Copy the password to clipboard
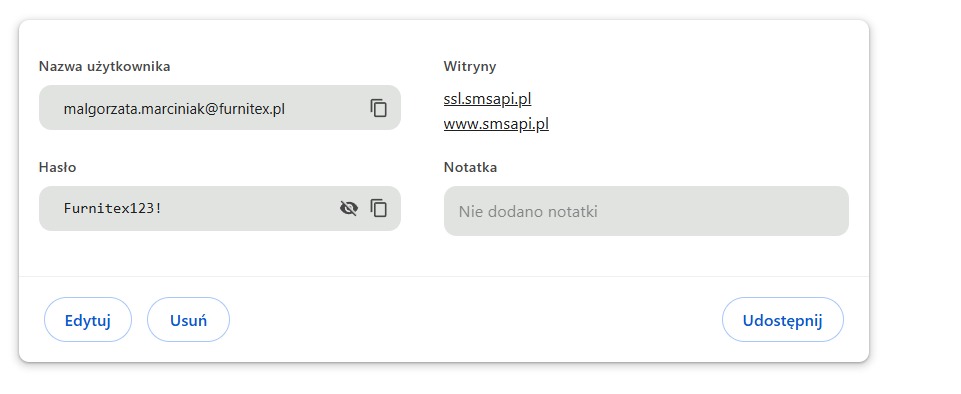 tap(379, 208)
